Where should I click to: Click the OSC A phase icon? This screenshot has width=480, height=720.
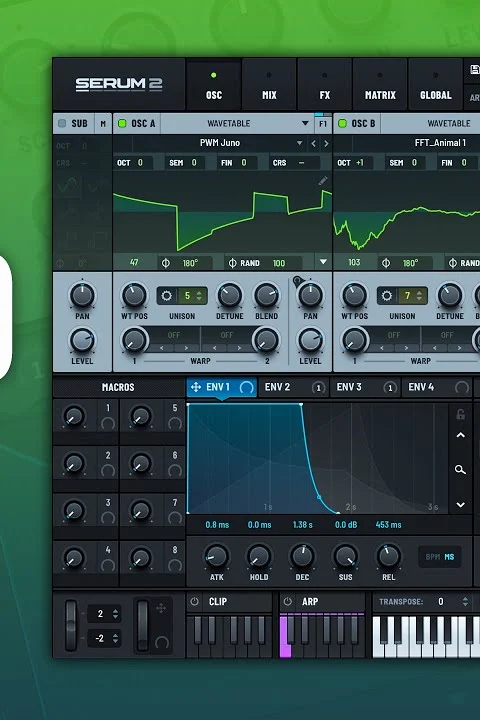165,263
